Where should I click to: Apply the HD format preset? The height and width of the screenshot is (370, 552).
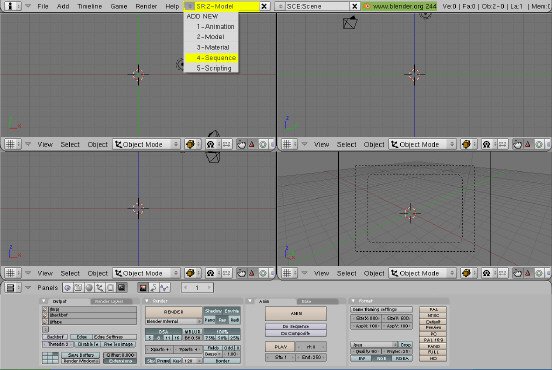(433, 358)
